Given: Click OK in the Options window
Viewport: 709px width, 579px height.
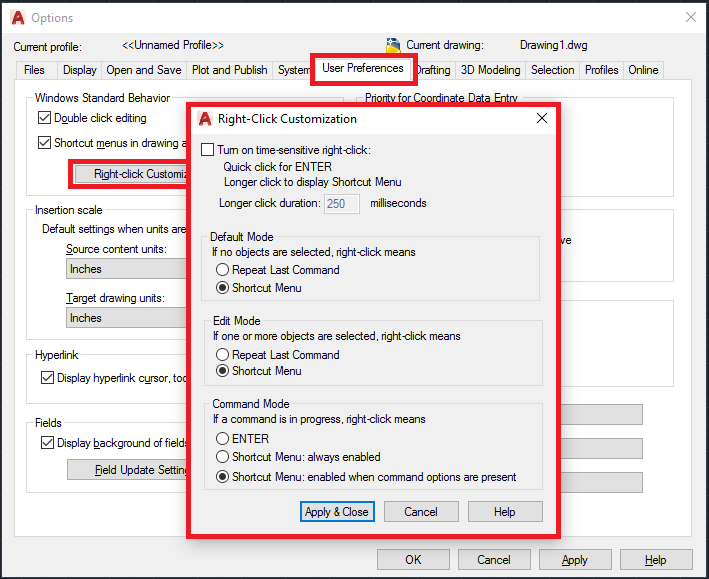Looking at the screenshot, I should coord(413,560).
